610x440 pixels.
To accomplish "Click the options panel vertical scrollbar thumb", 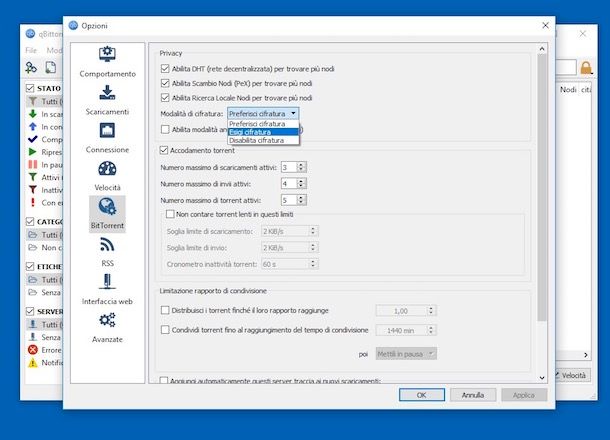I will coord(542,188).
